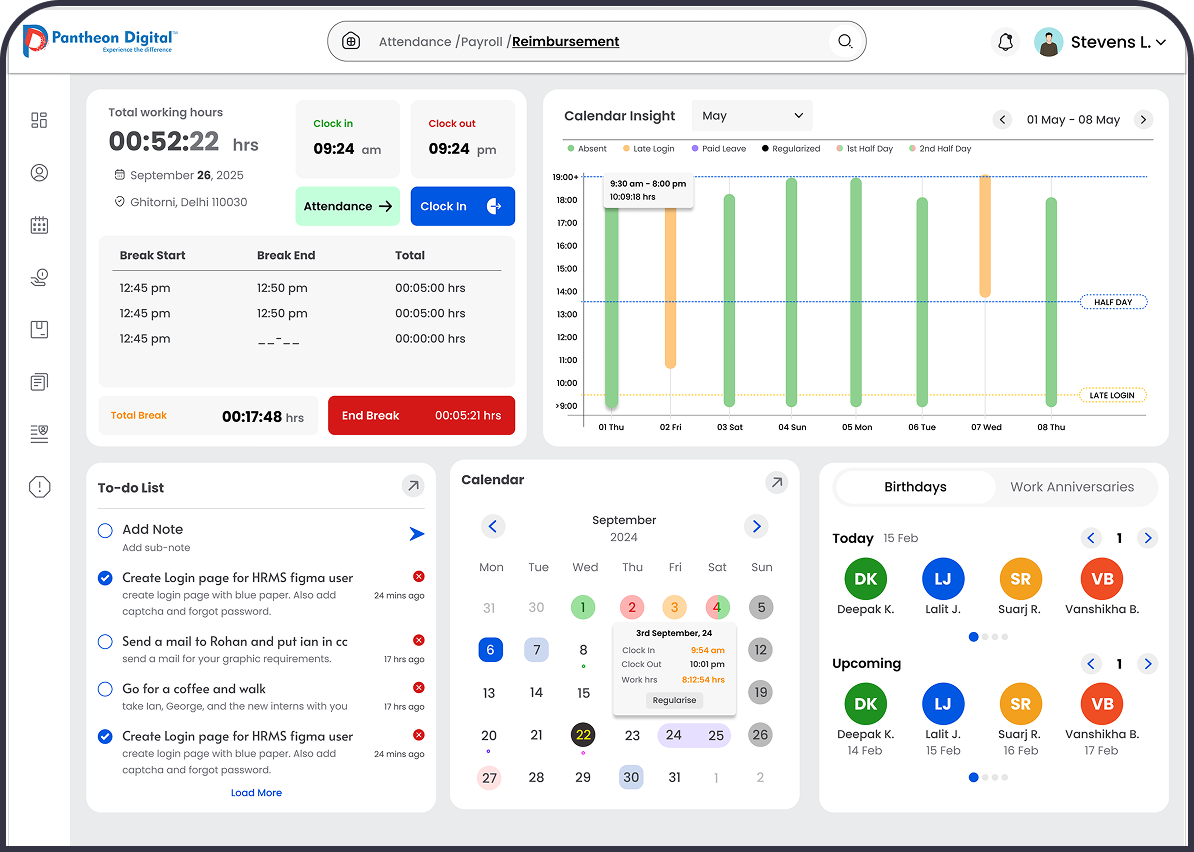1194x852 pixels.
Task: Select the Birthdays tab
Action: click(x=915, y=487)
